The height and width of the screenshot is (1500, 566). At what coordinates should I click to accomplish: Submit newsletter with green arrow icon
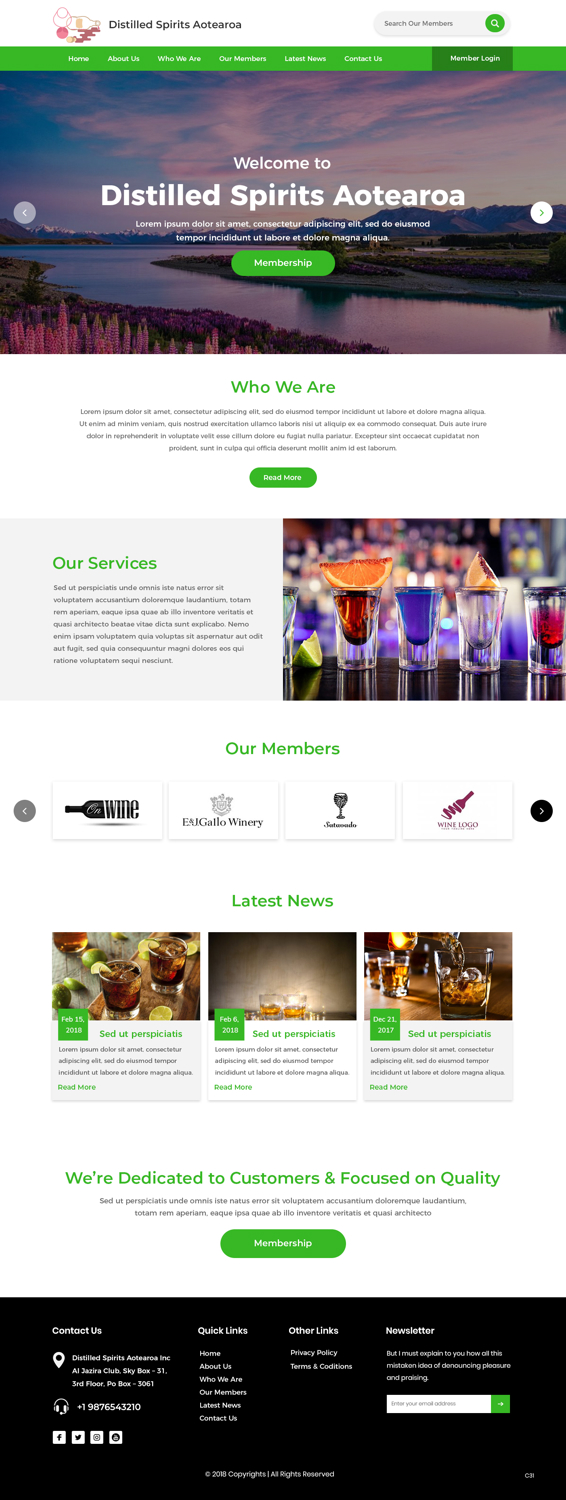501,1404
